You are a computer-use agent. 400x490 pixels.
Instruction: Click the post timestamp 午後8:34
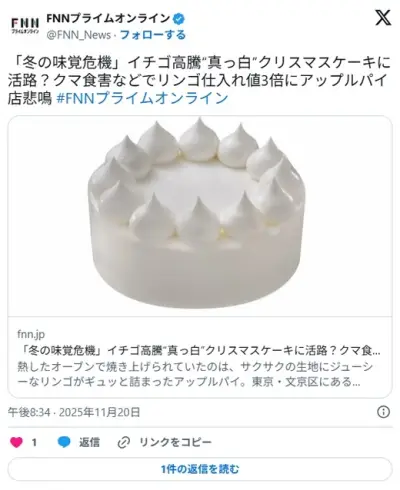(29, 412)
